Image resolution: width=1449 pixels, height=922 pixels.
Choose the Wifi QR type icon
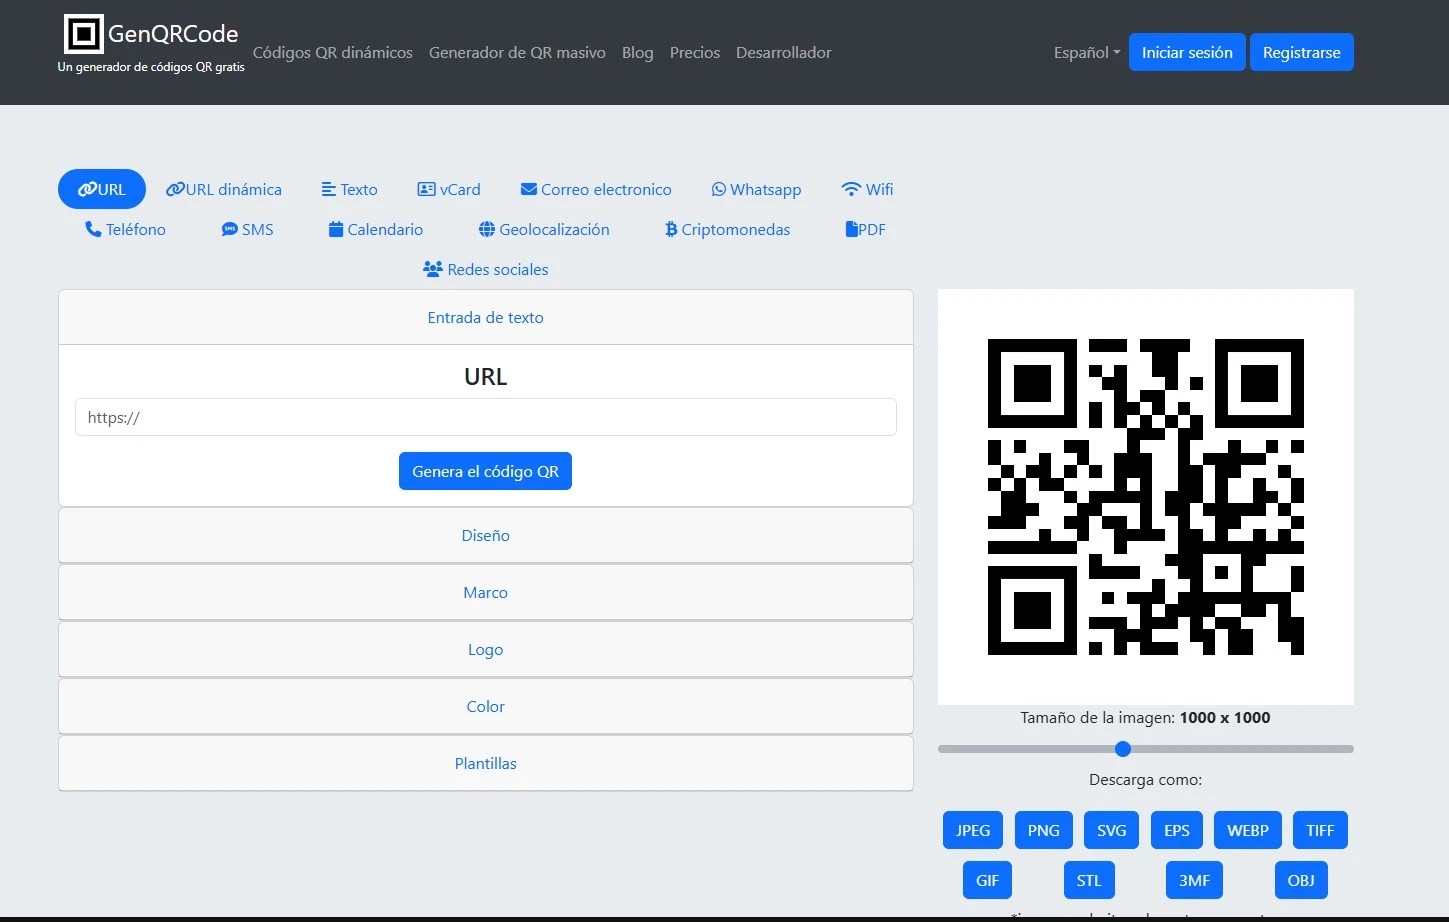[851, 190]
